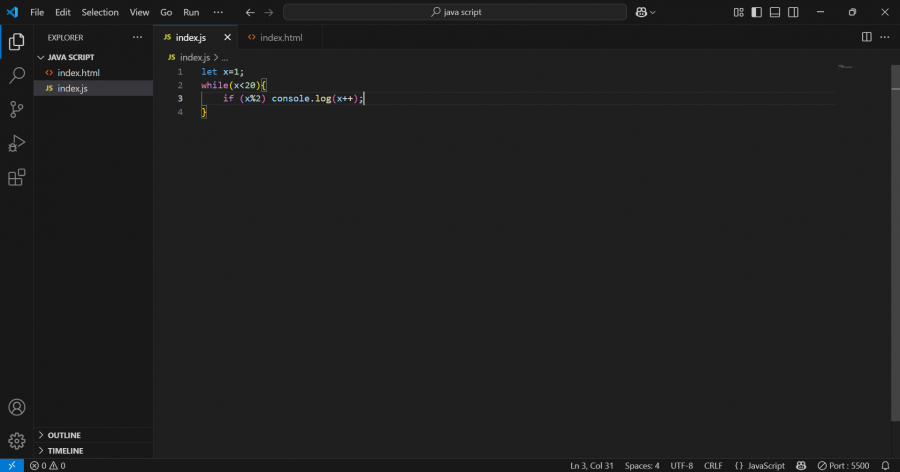This screenshot has width=900, height=472.
Task: Click the Customize Layout icon
Action: click(738, 12)
